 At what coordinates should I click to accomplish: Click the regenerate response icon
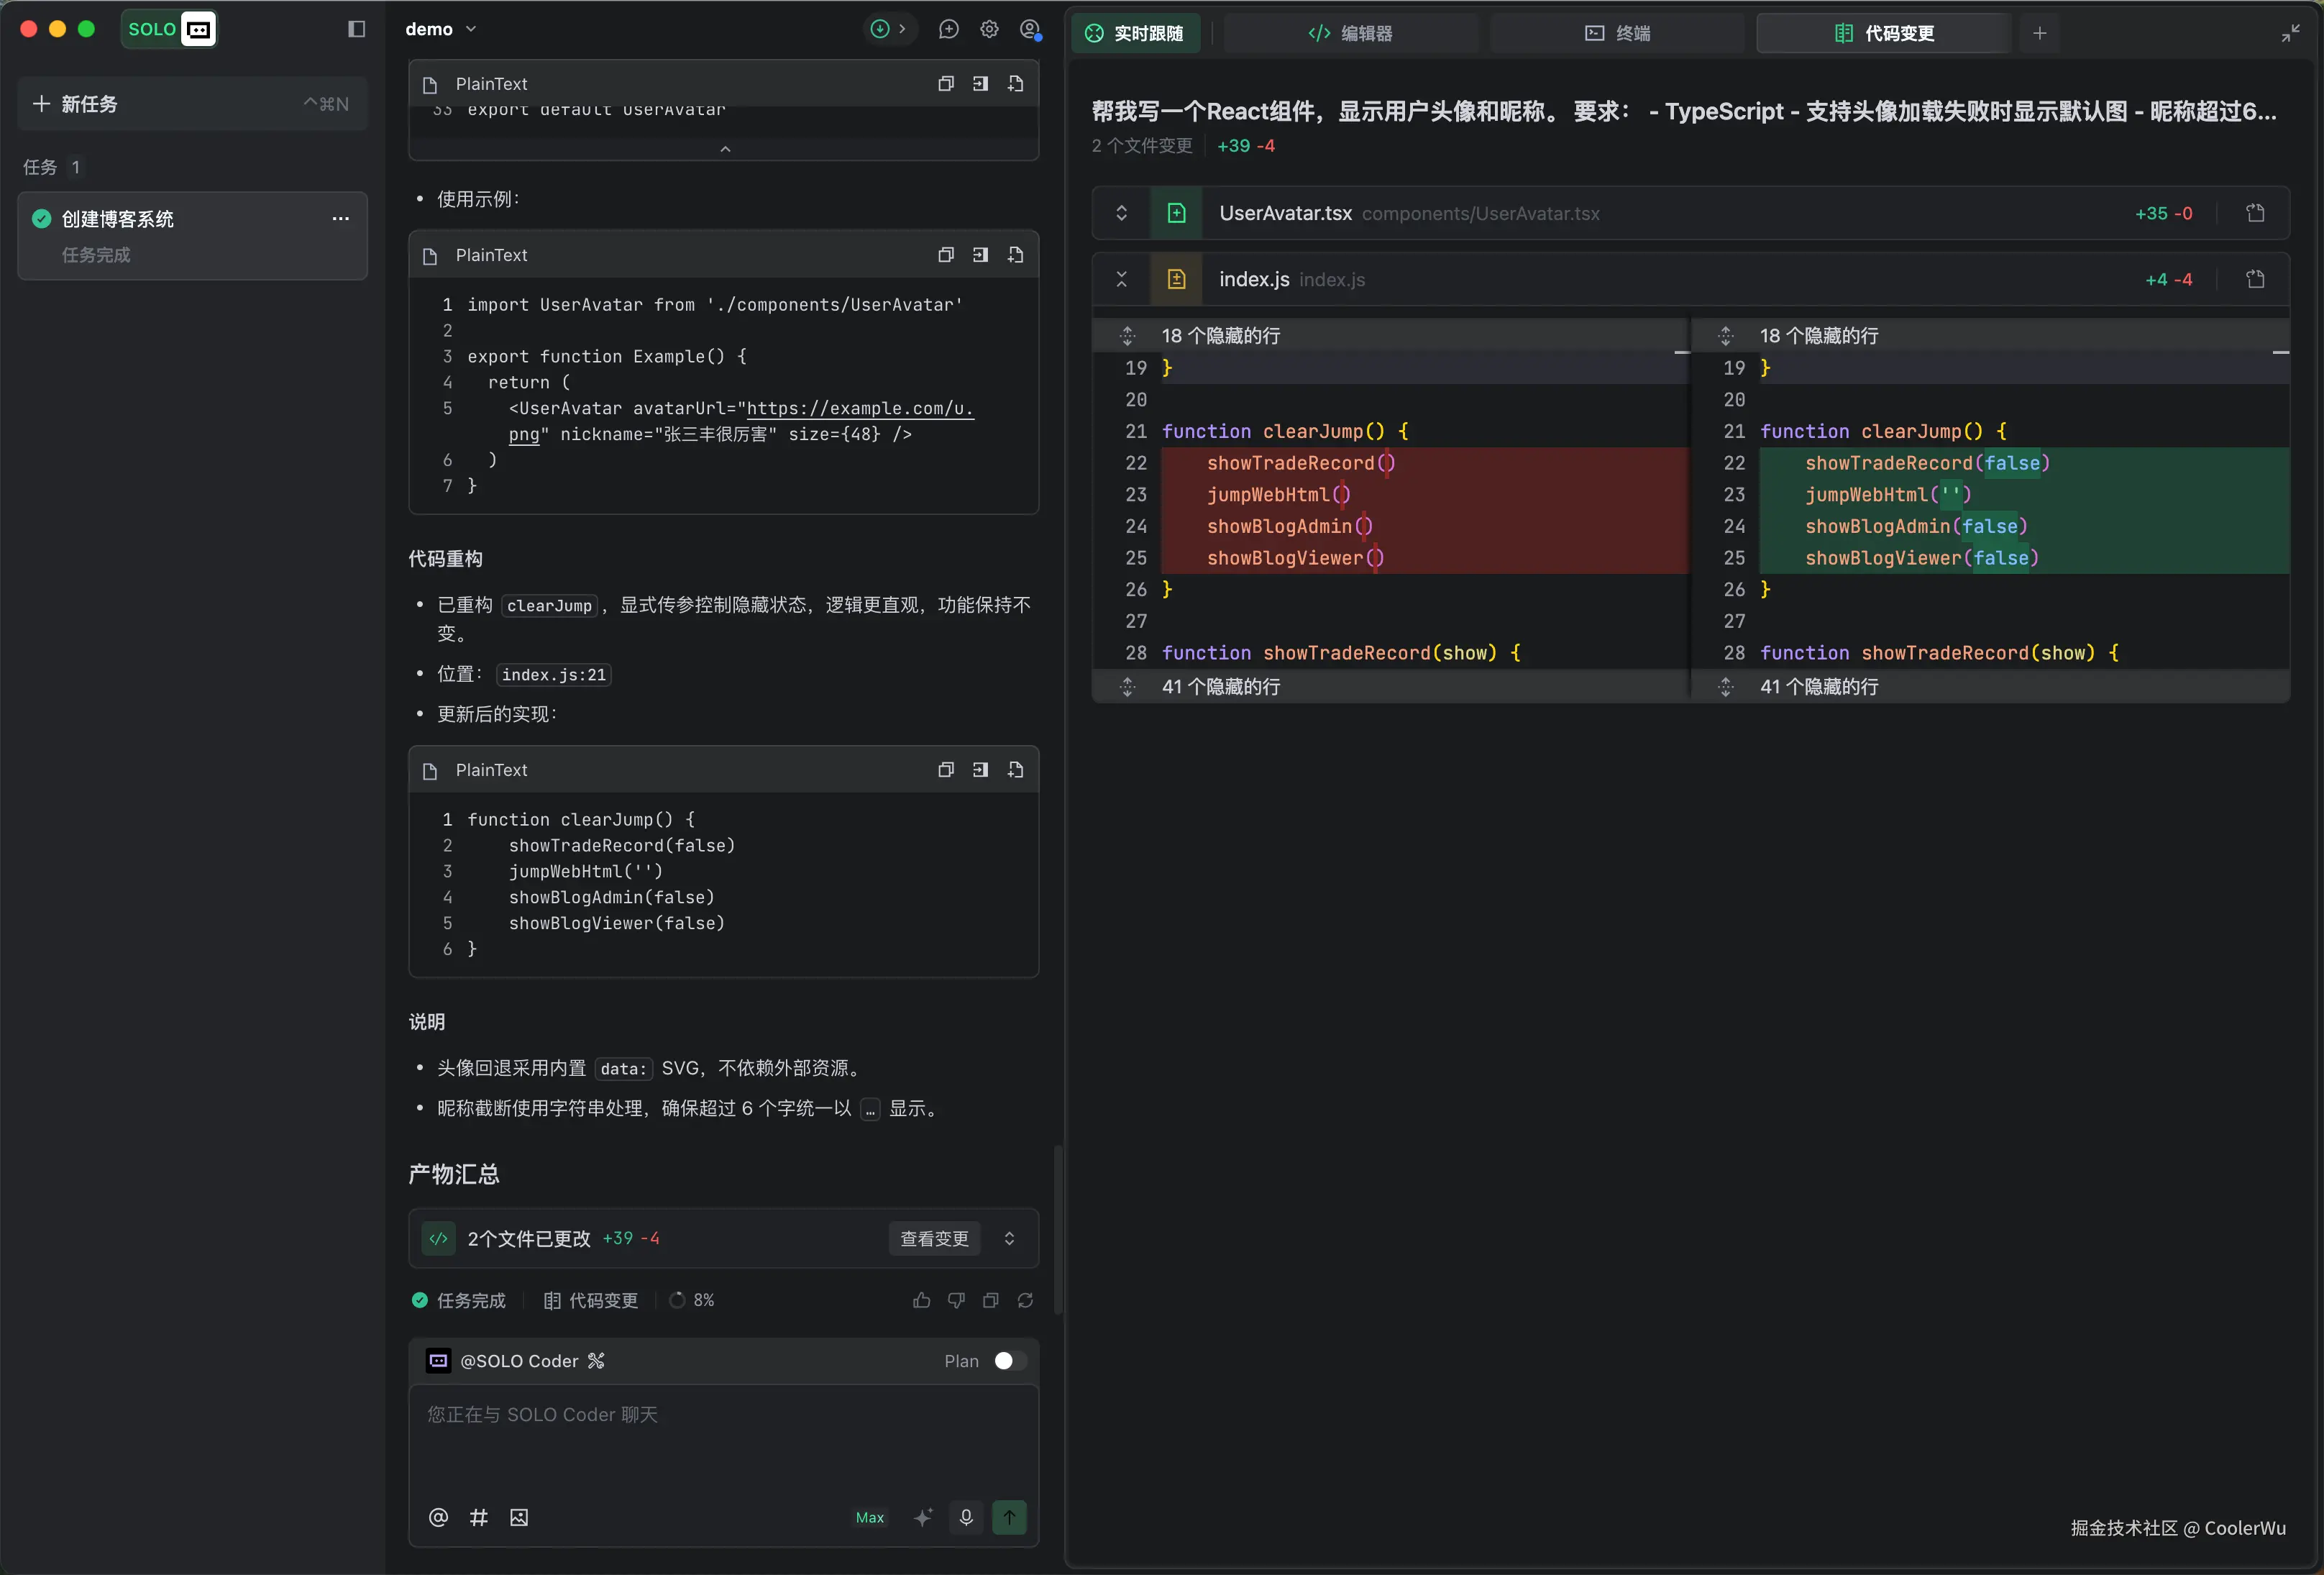(1025, 1300)
